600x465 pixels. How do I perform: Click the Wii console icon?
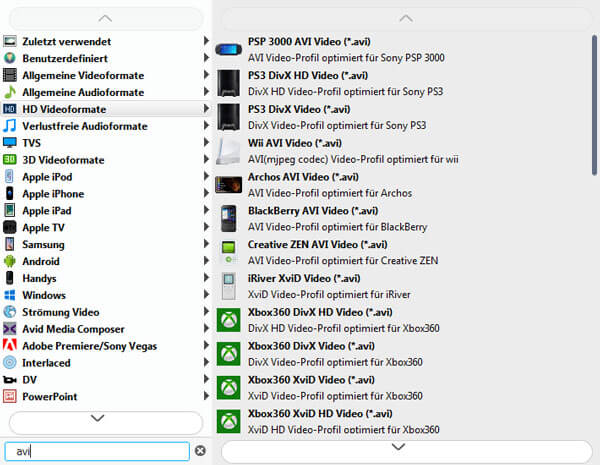coord(228,151)
